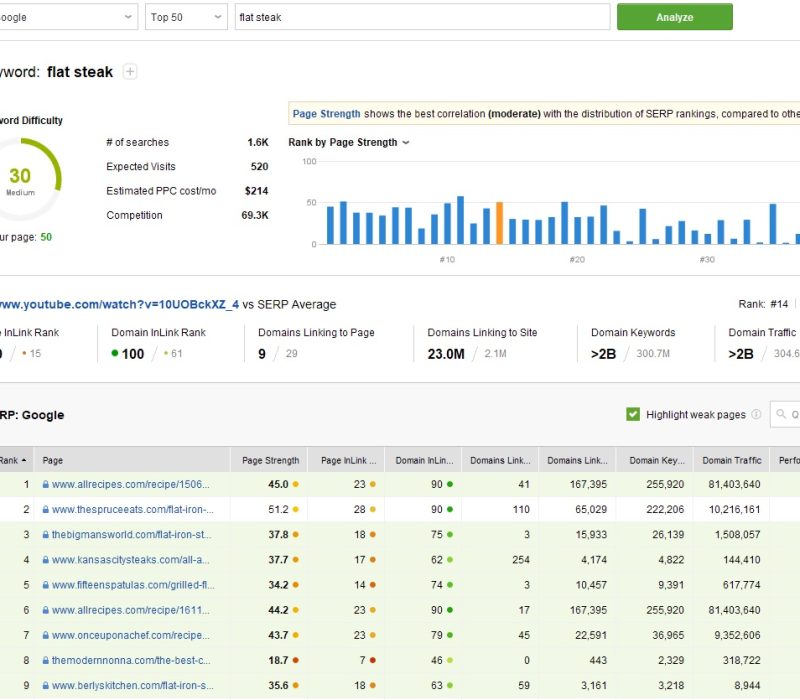Toggle the green checkbox above the SERP table

click(x=632, y=413)
